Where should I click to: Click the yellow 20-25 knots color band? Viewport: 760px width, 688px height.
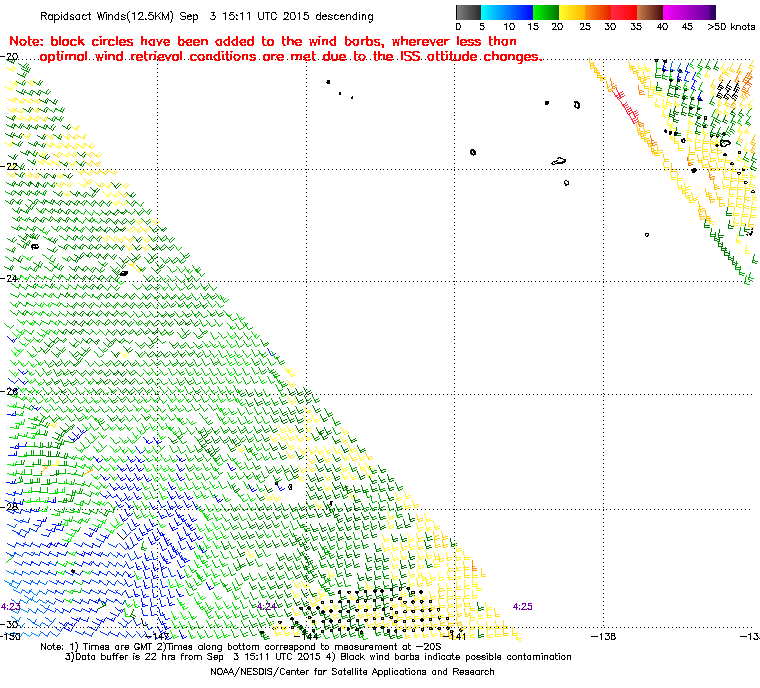click(x=572, y=12)
